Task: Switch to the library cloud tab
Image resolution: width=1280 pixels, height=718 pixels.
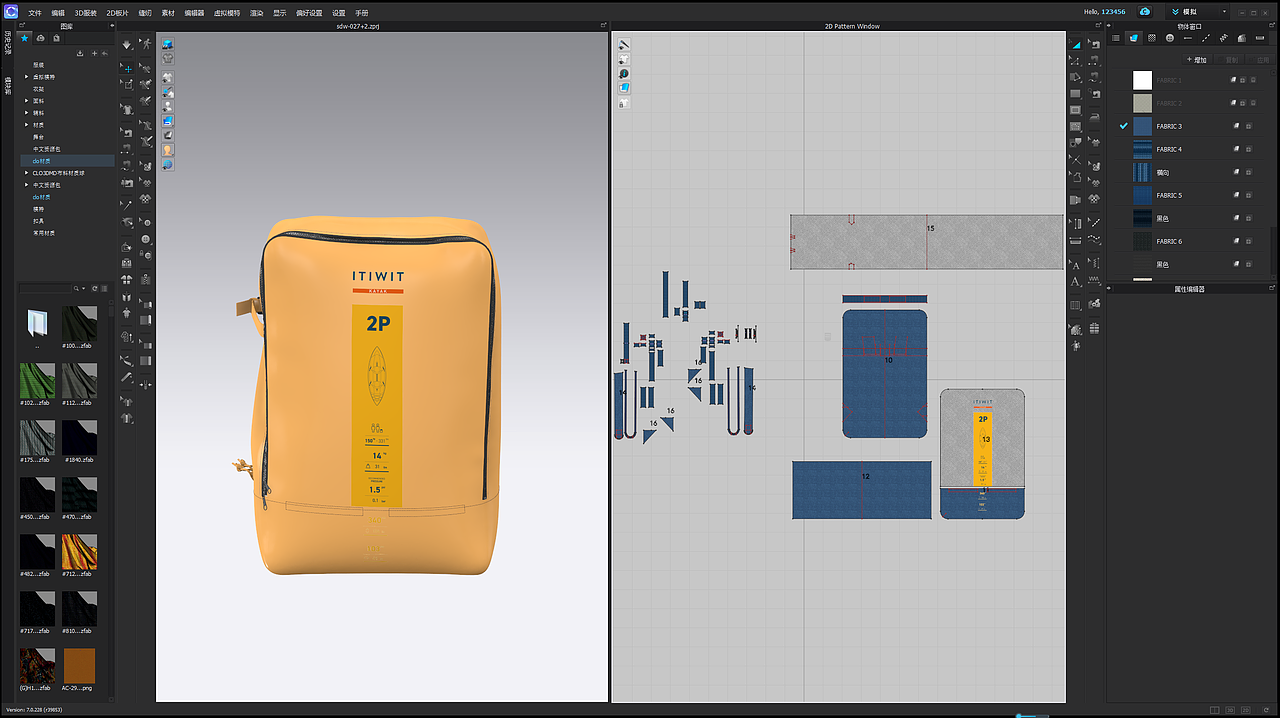Action: click(x=41, y=38)
